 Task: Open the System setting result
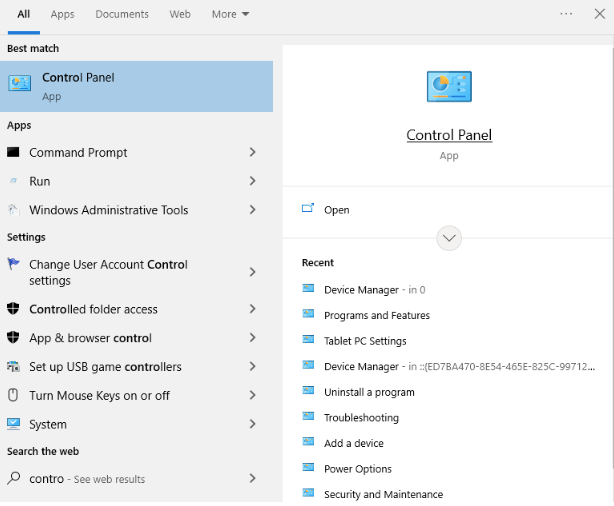pyautogui.click(x=136, y=424)
